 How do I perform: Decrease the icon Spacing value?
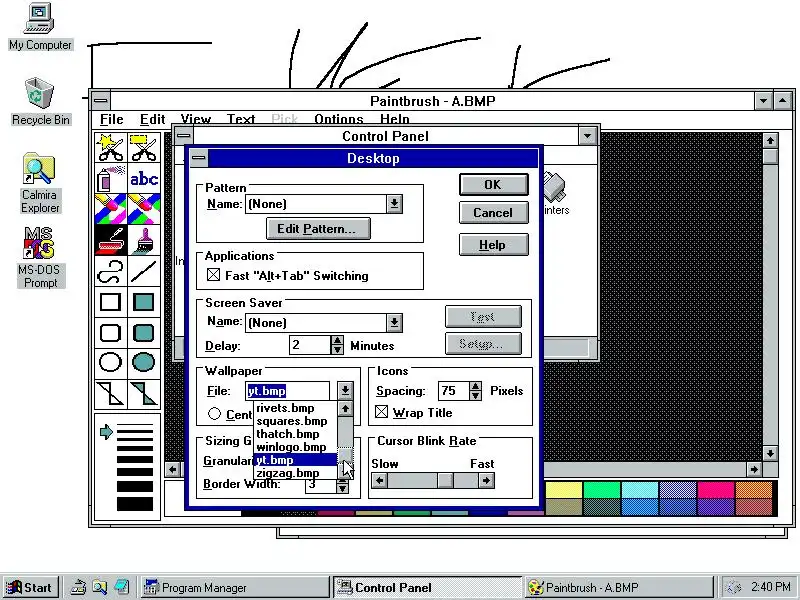[475, 395]
